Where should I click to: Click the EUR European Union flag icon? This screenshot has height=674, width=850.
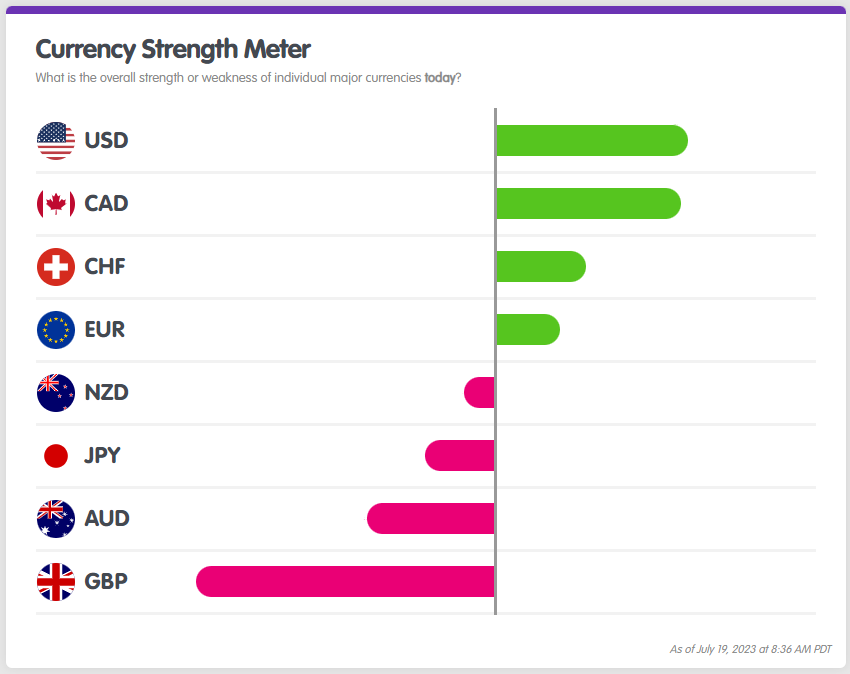click(56, 330)
